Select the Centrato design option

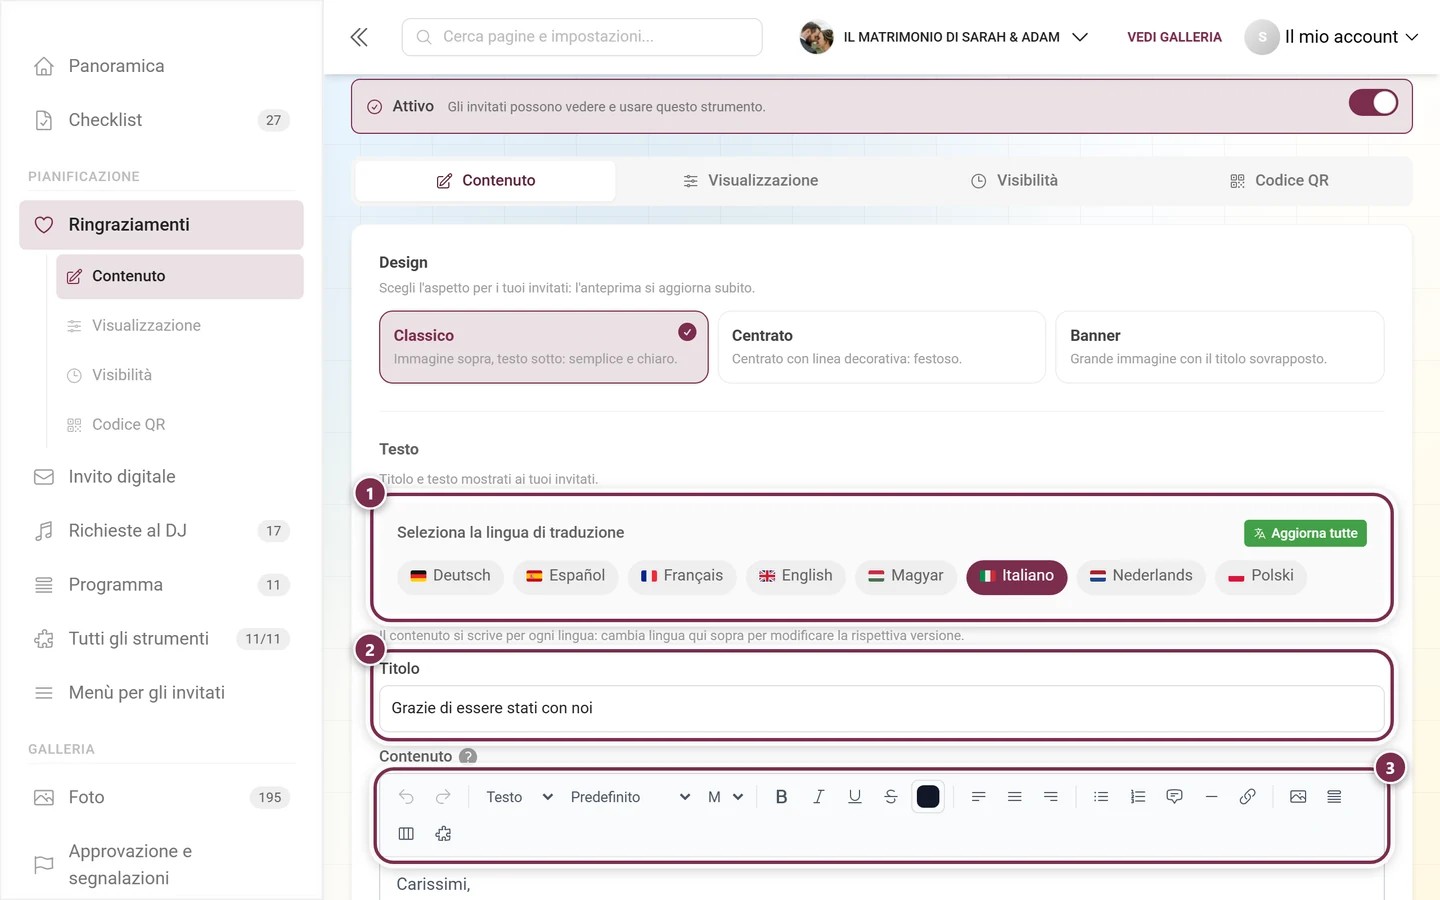pyautogui.click(x=881, y=347)
